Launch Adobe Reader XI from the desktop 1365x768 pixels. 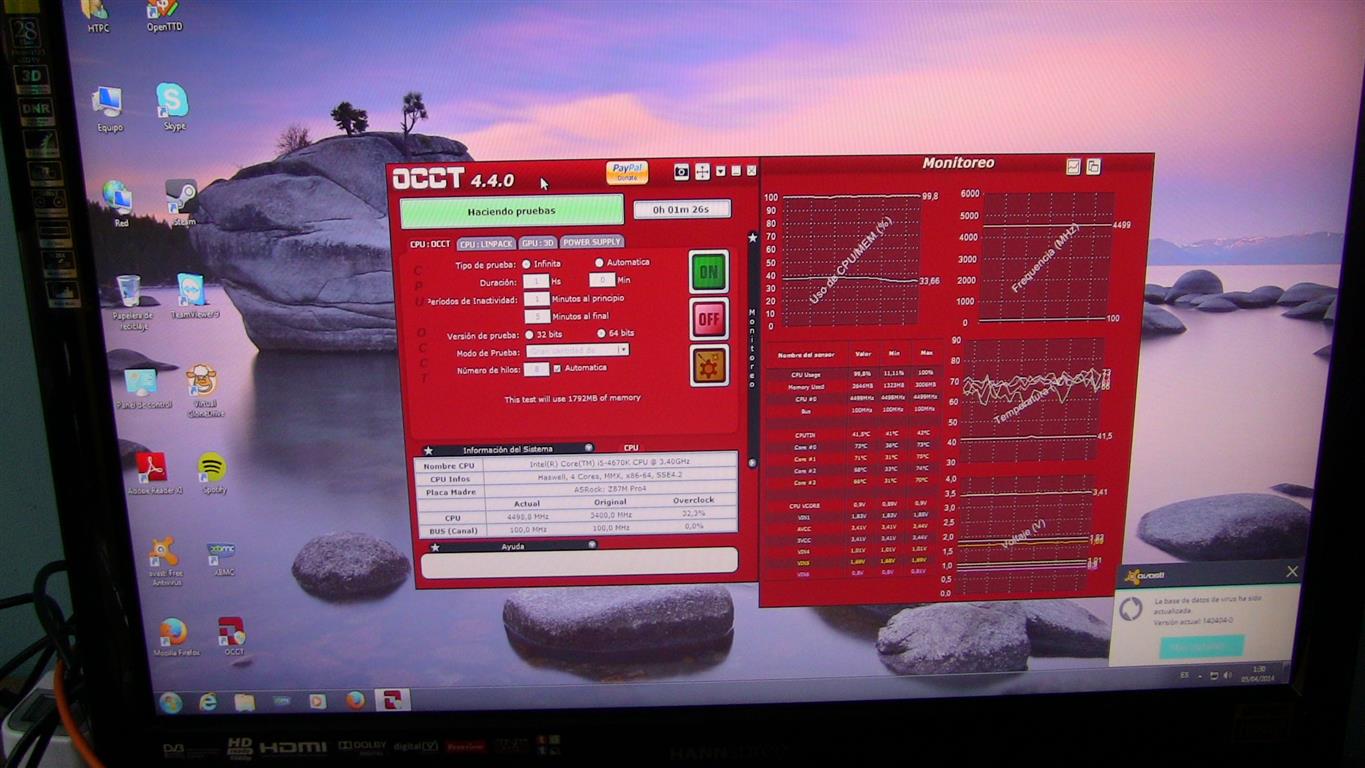(152, 473)
